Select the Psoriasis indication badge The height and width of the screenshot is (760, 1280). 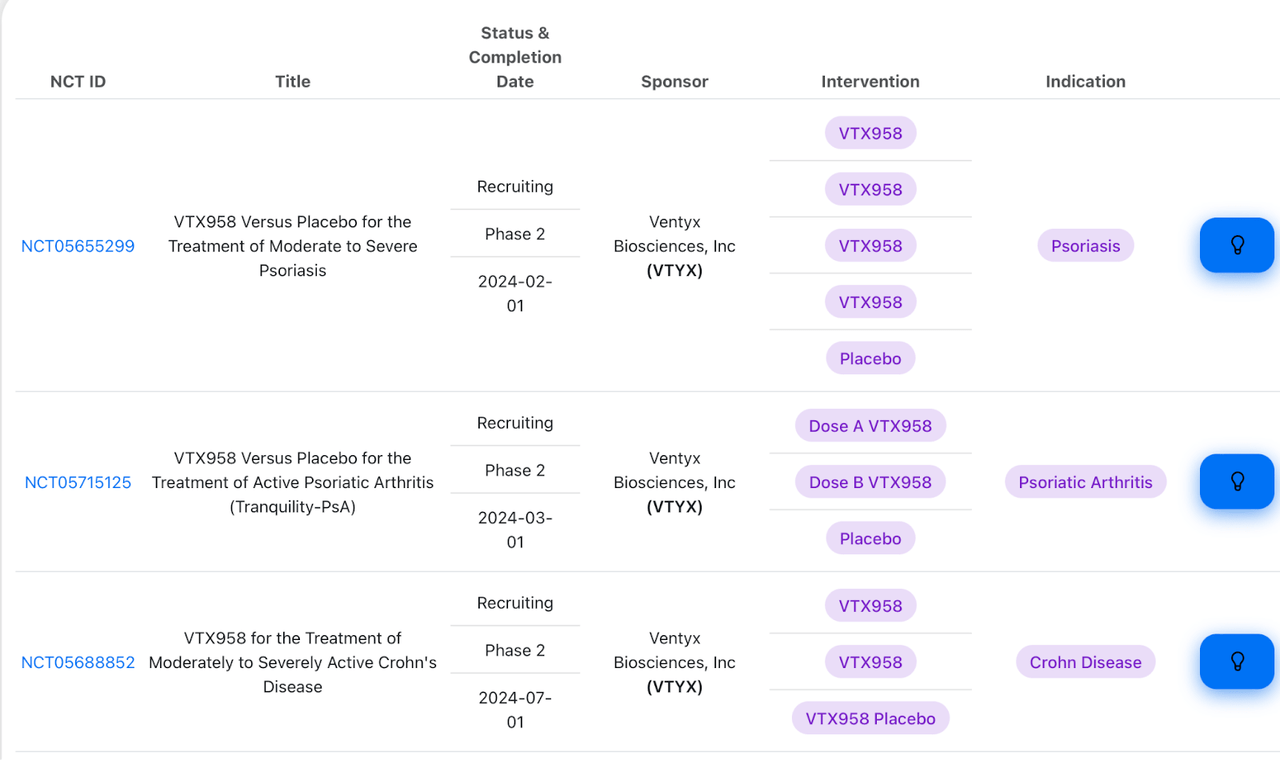pyautogui.click(x=1085, y=245)
